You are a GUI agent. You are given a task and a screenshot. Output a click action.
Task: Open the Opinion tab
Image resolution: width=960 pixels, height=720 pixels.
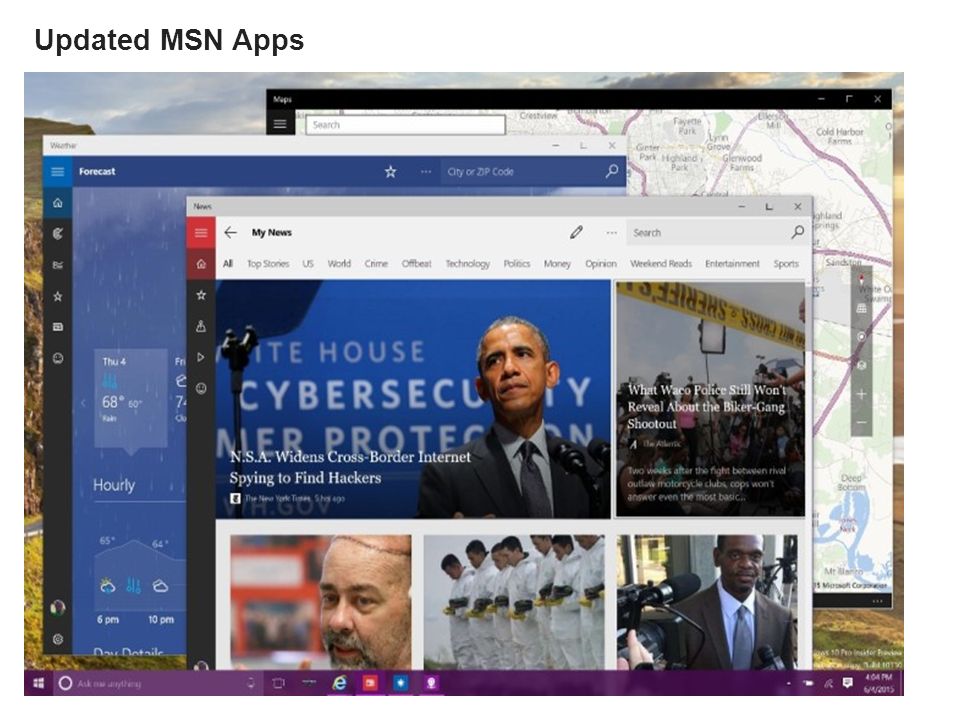(x=601, y=264)
